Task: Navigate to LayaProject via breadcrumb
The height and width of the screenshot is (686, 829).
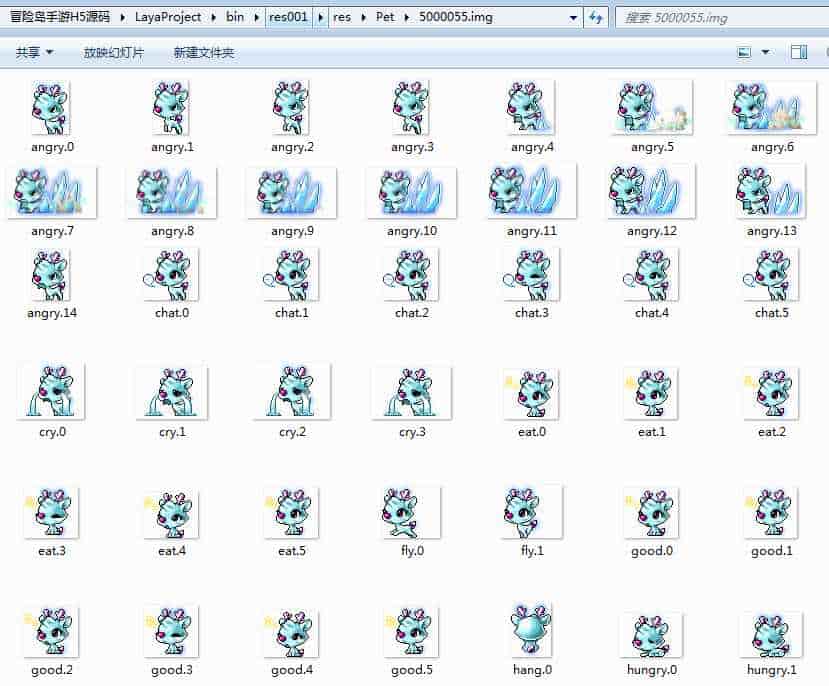Action: point(168,17)
